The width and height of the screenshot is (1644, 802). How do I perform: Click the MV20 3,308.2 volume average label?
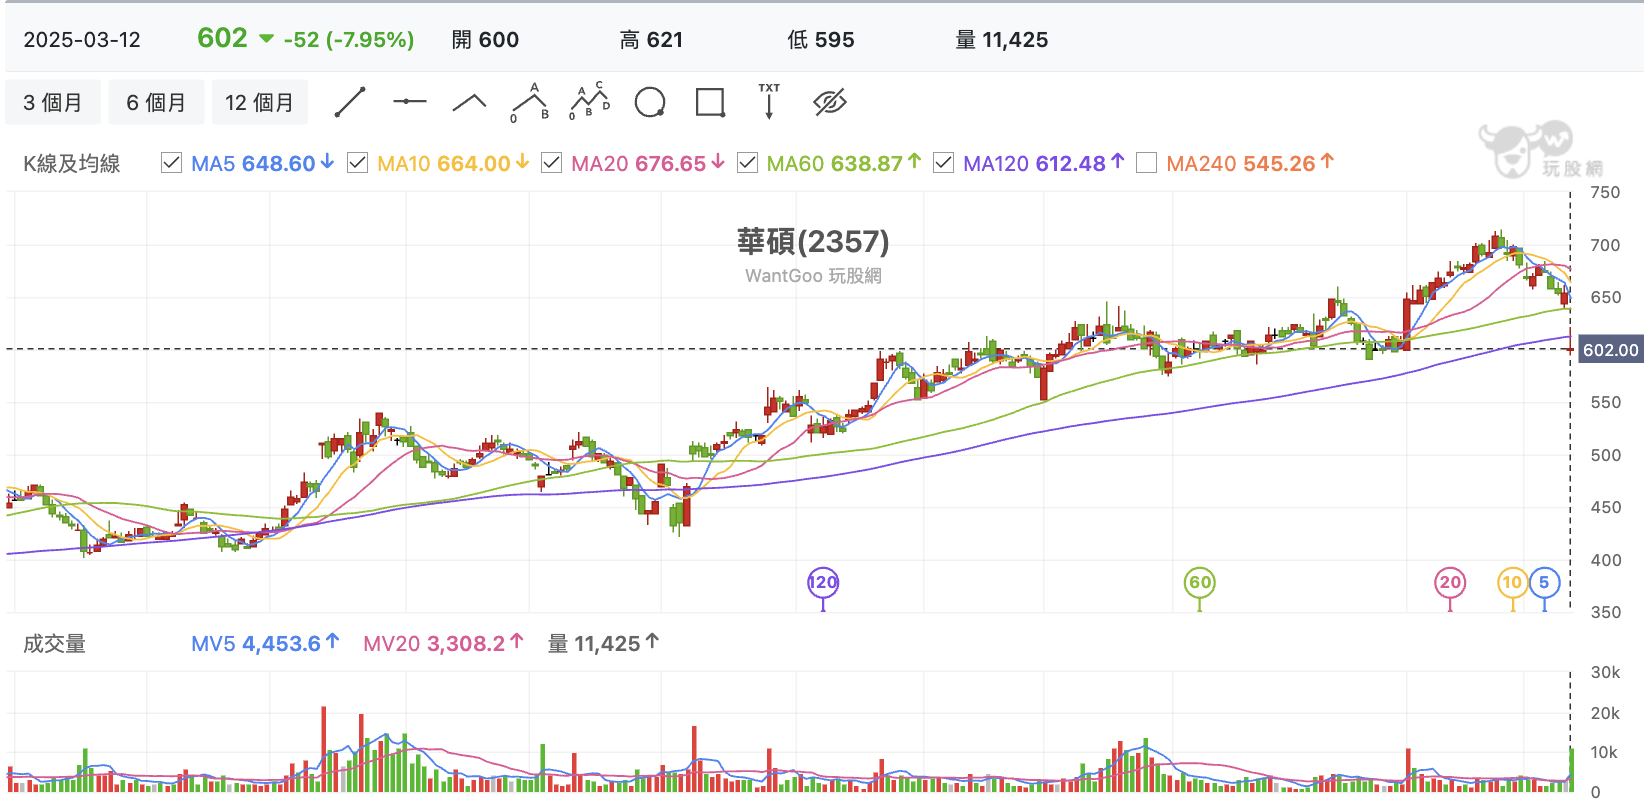coord(443,644)
